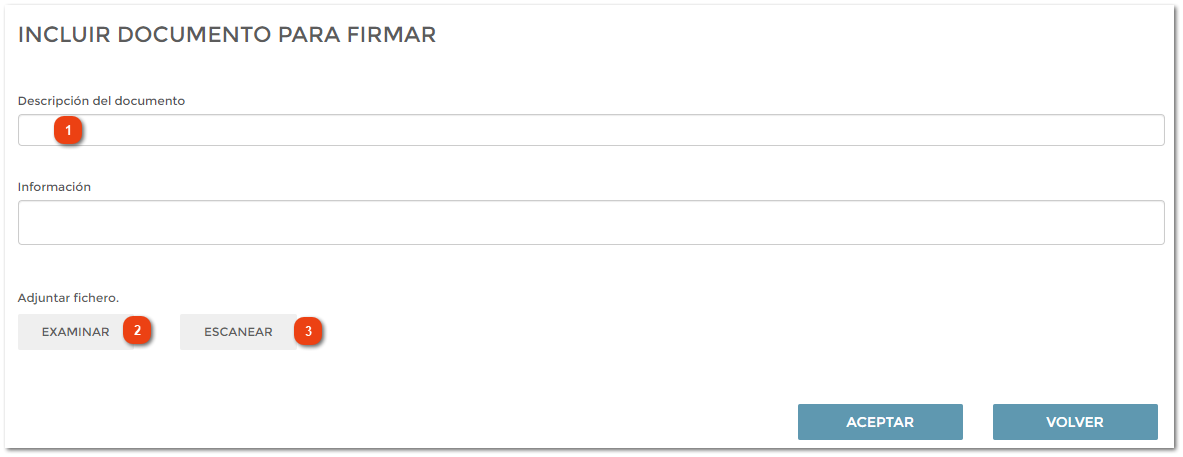
Task: Click the red number 3 callout badge
Action: pos(308,331)
